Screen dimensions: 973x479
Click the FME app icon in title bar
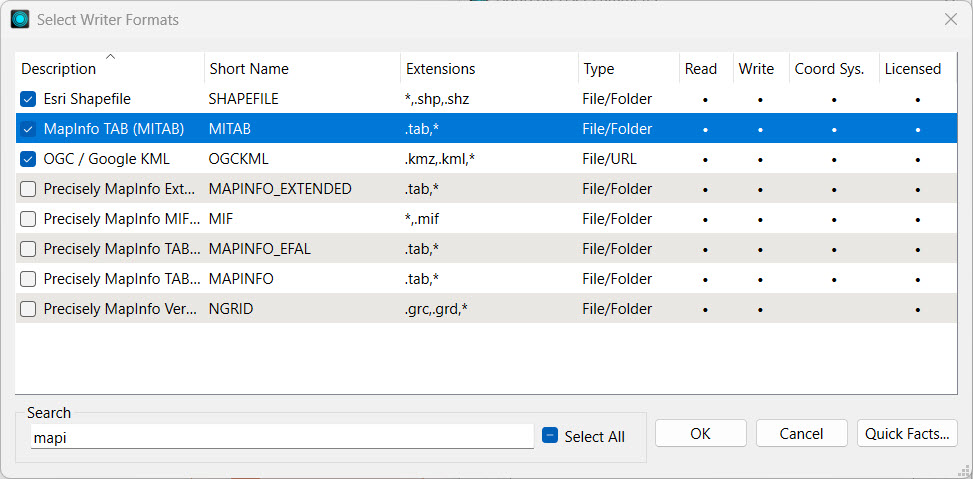click(20, 19)
